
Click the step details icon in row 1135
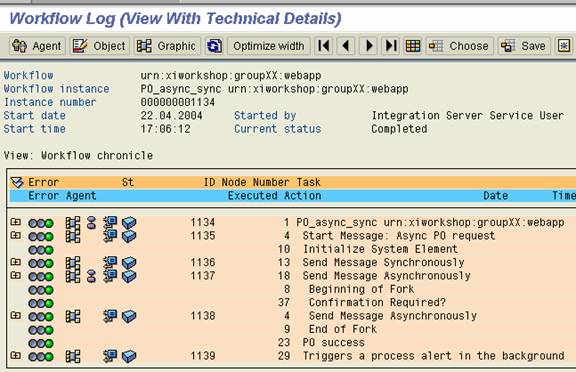(110, 235)
